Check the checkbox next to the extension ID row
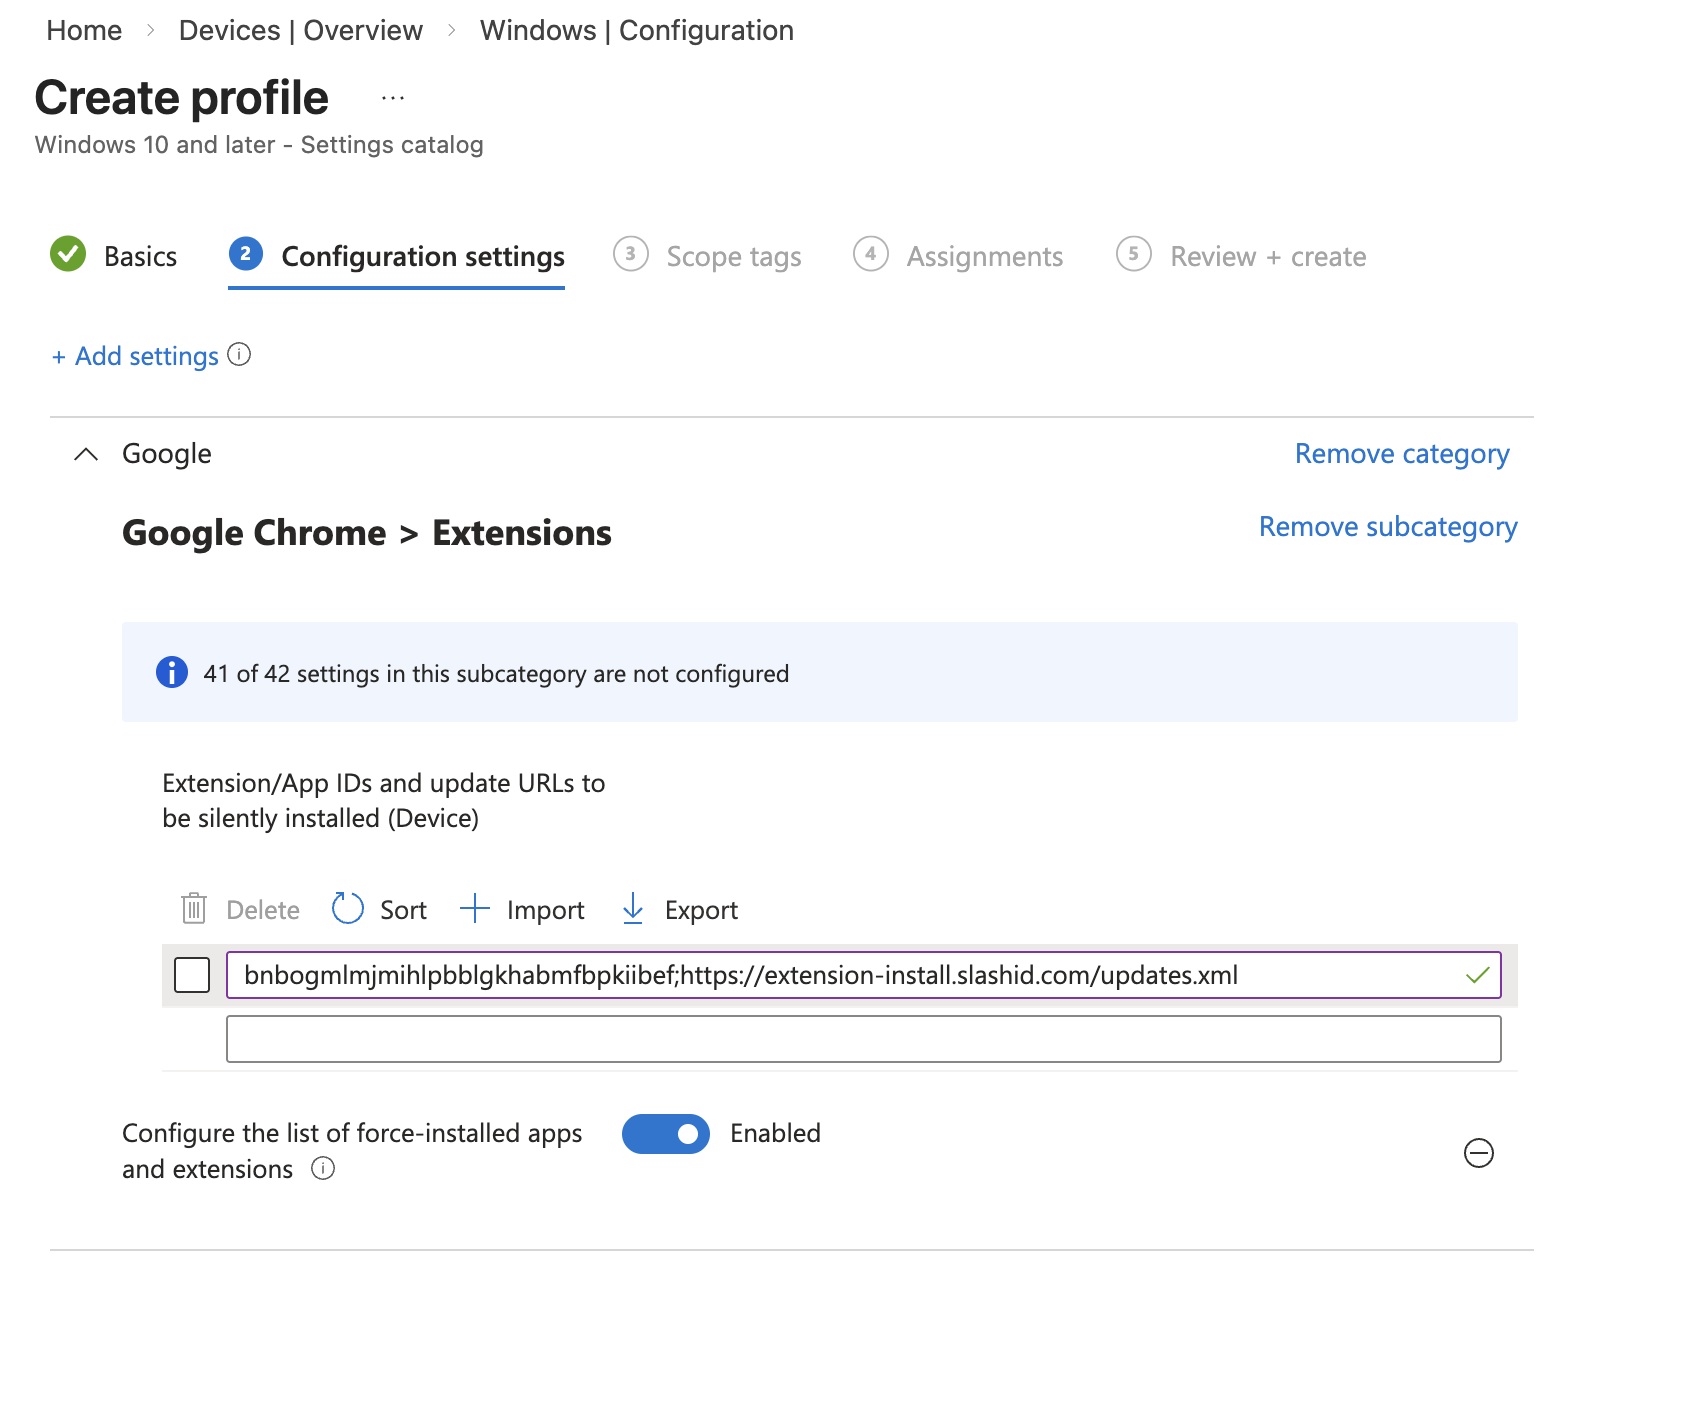 [192, 976]
